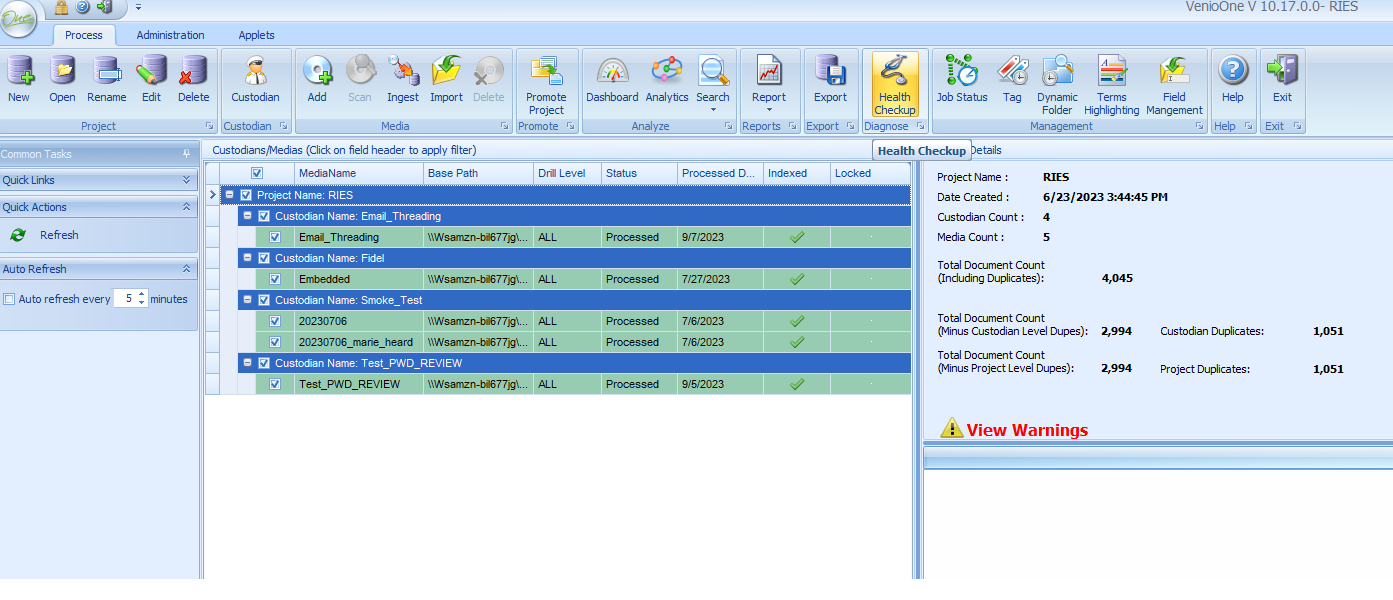Screen dimensions: 1393x600
Task: Toggle the header select-all checkbox
Action: click(x=257, y=173)
